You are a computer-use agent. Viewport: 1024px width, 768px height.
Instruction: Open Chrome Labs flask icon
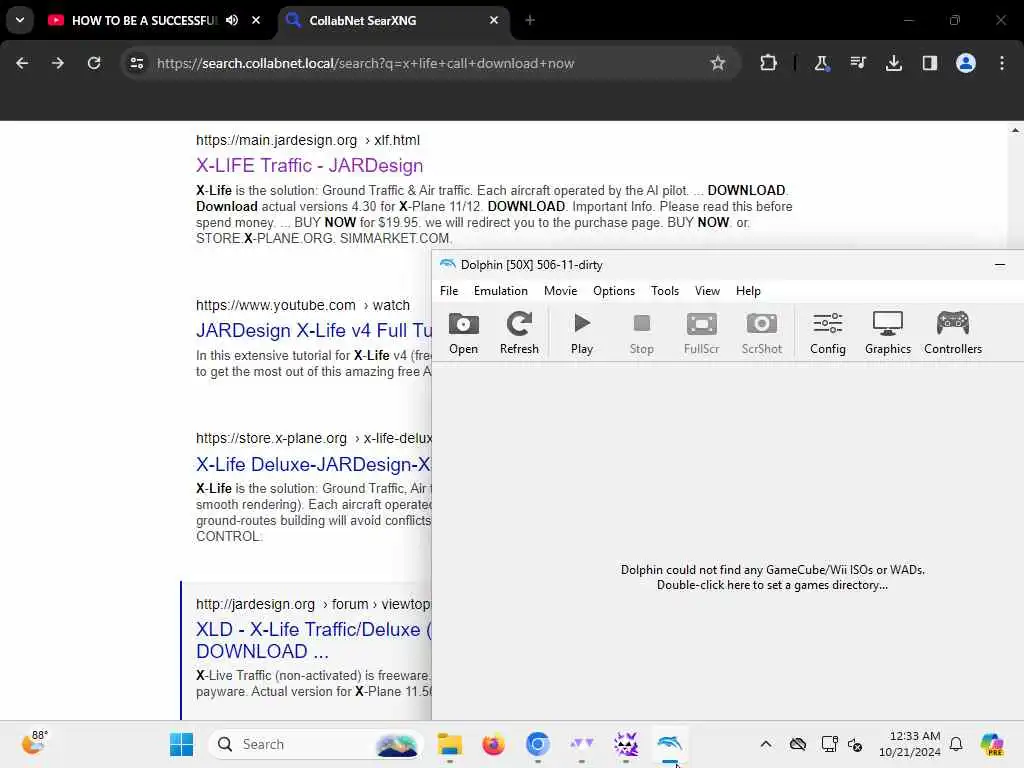pos(821,63)
